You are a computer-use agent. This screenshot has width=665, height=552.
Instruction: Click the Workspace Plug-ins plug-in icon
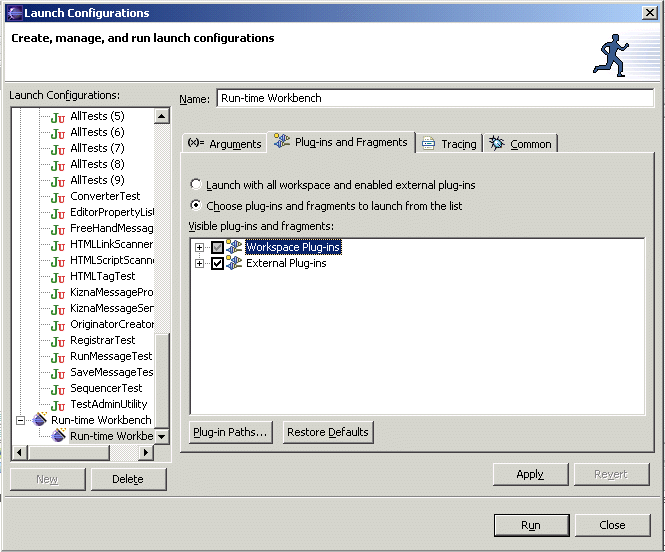click(x=235, y=247)
